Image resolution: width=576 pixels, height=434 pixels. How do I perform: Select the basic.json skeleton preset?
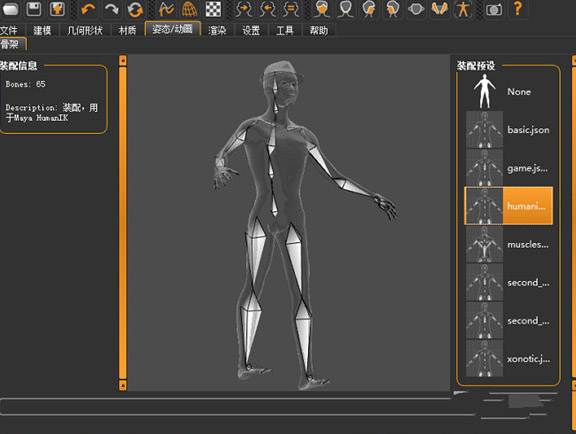(509, 130)
